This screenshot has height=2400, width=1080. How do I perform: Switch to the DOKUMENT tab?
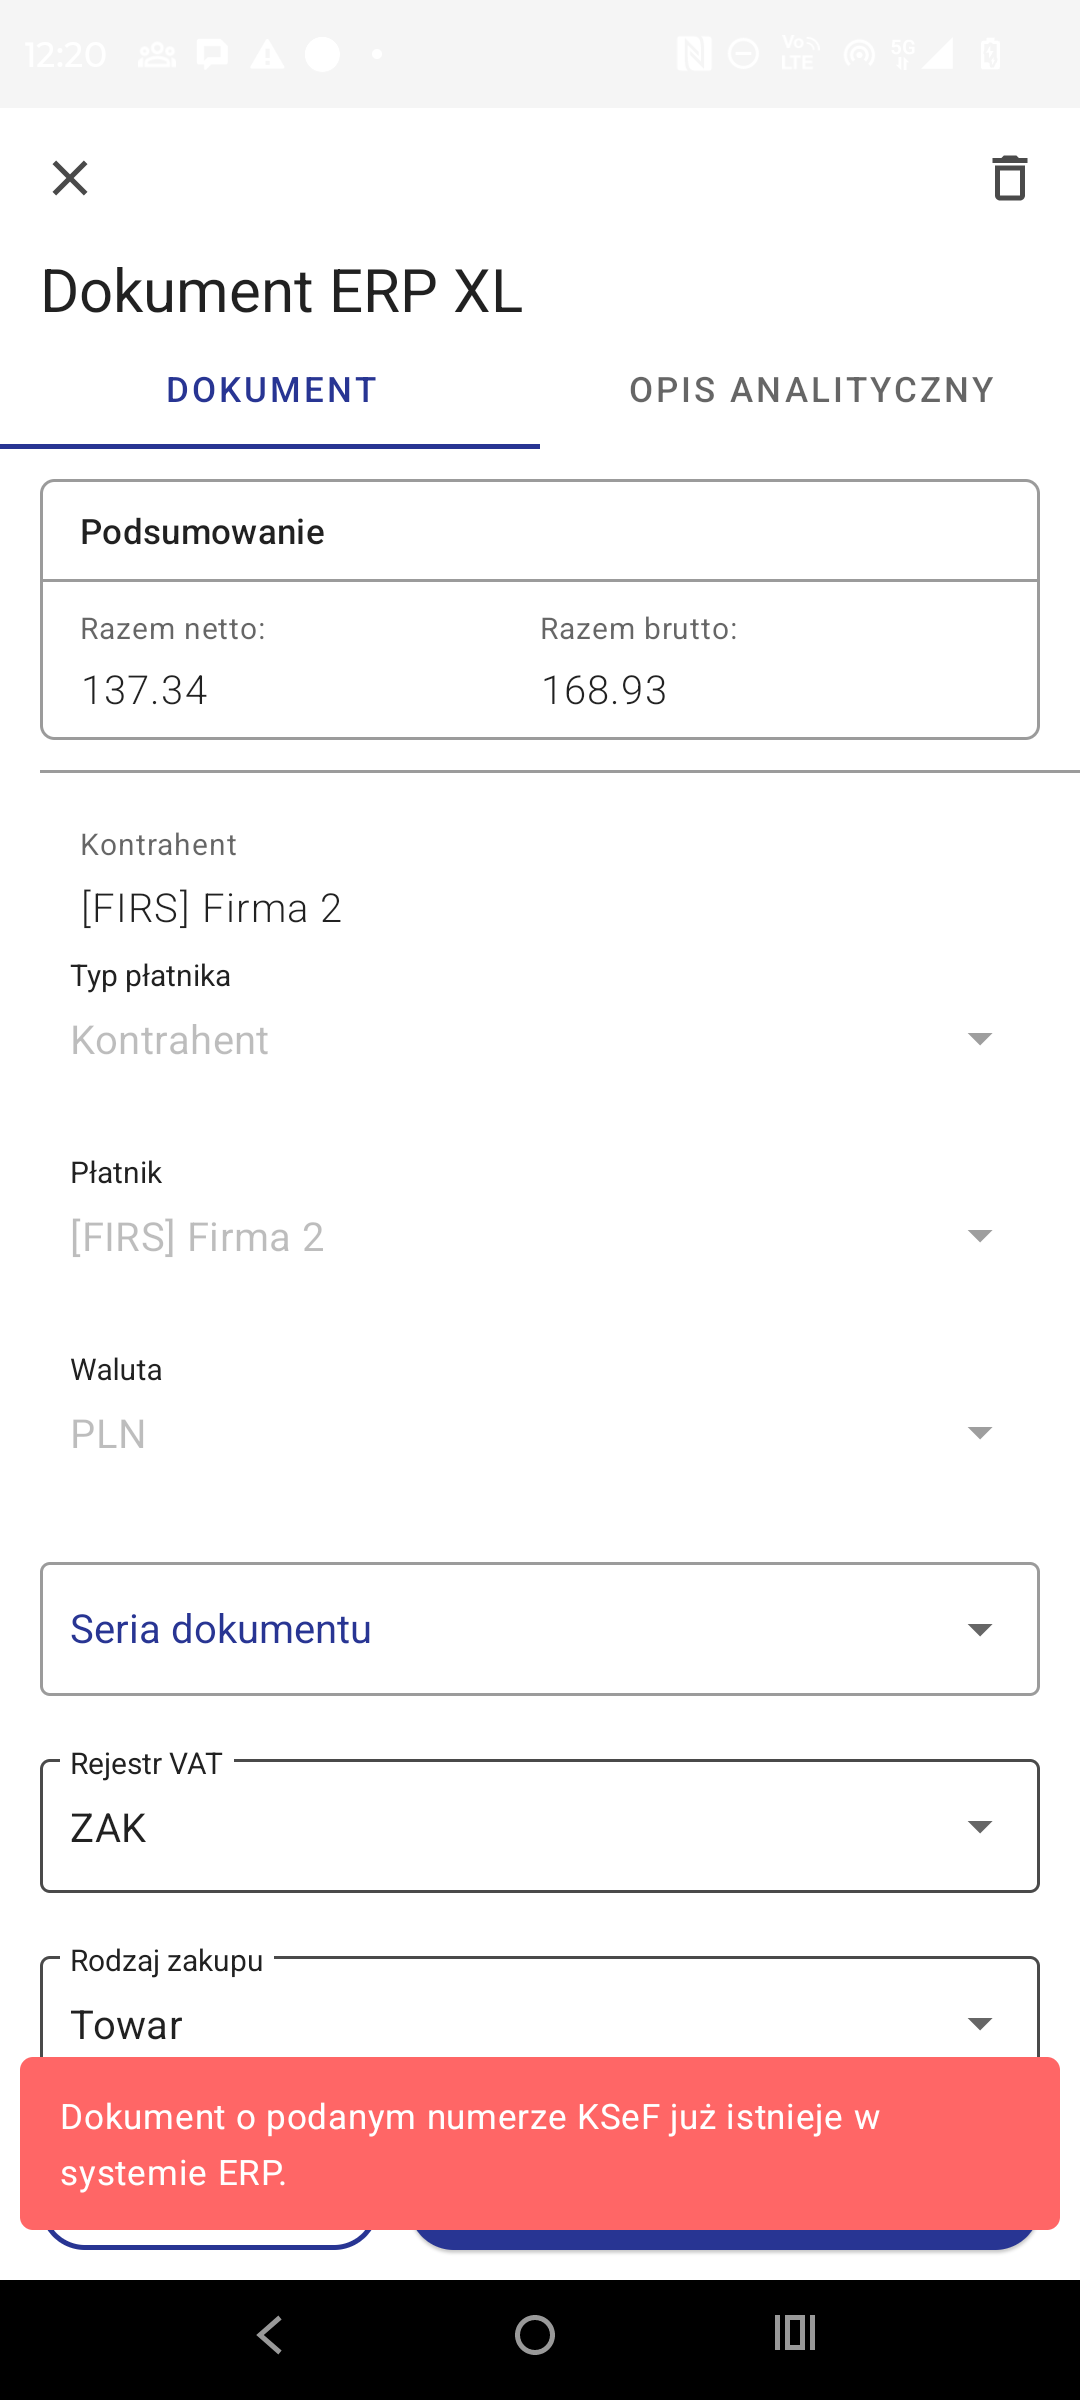click(271, 390)
